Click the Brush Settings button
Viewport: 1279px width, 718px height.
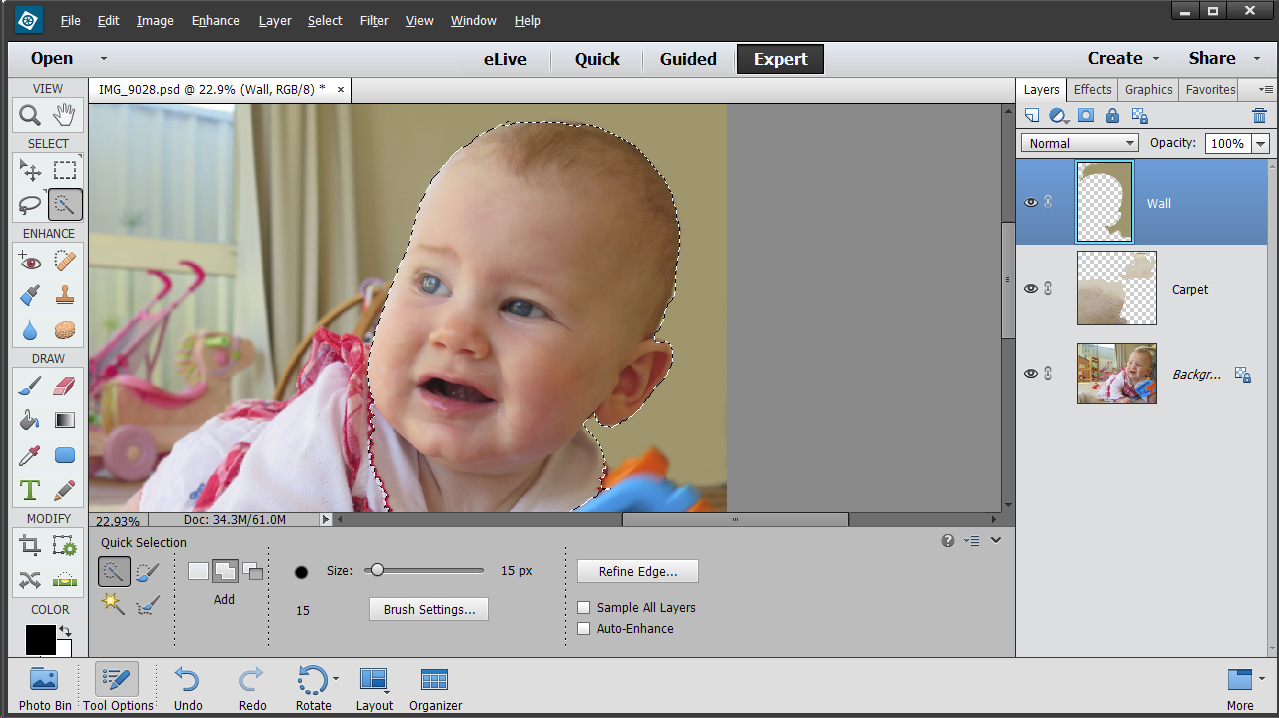429,609
